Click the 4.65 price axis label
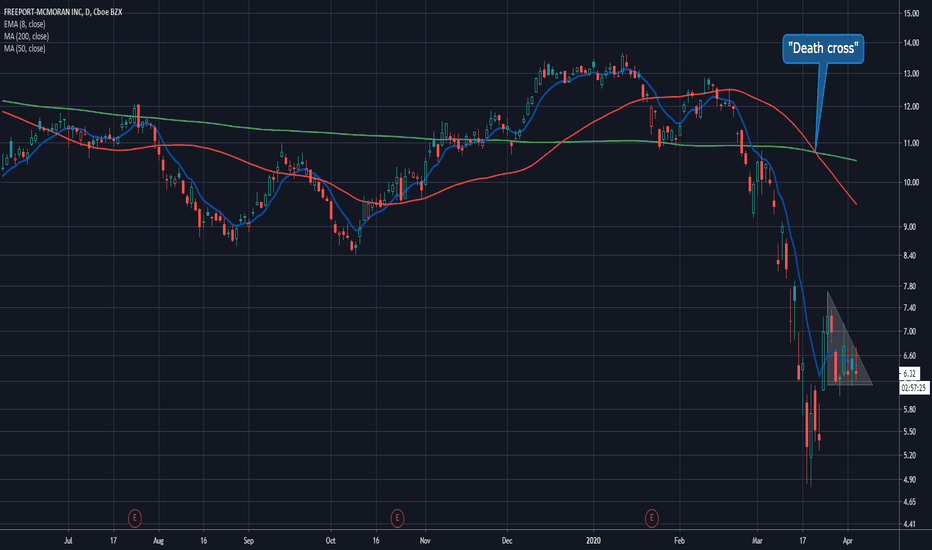 click(909, 502)
